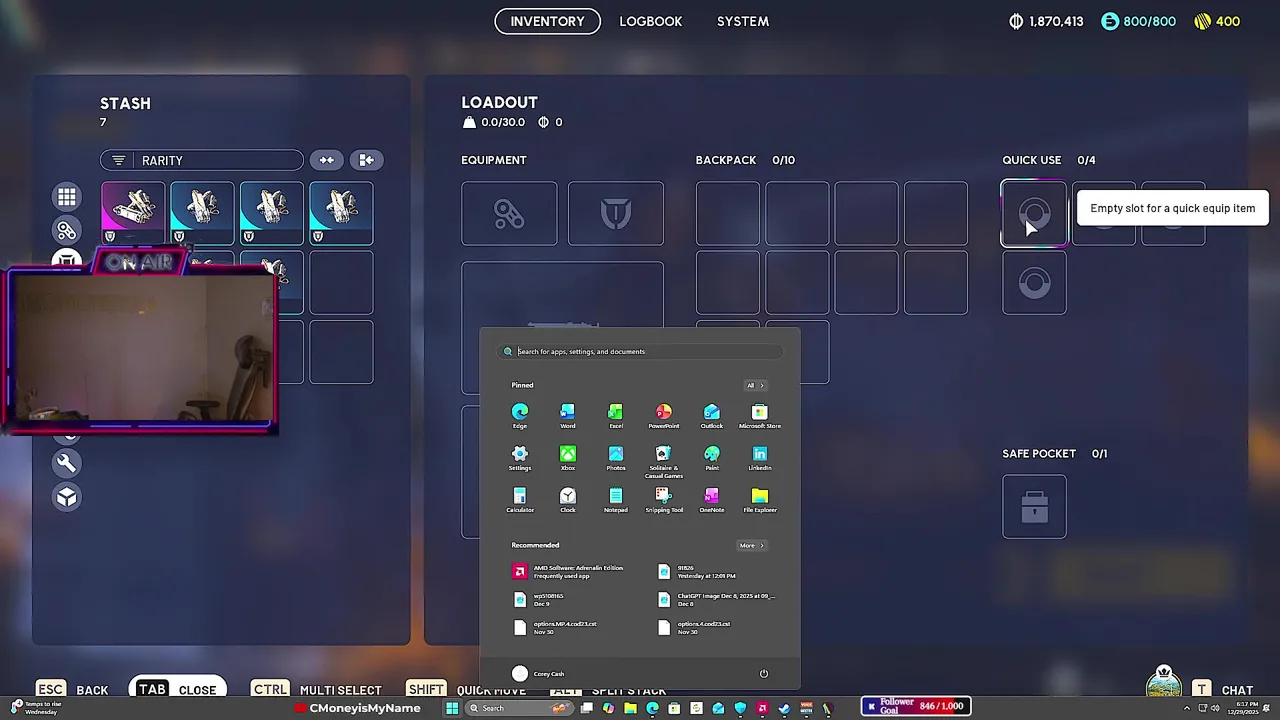This screenshot has height=720, width=1280.
Task: Click the Start menu search field
Action: pos(640,351)
